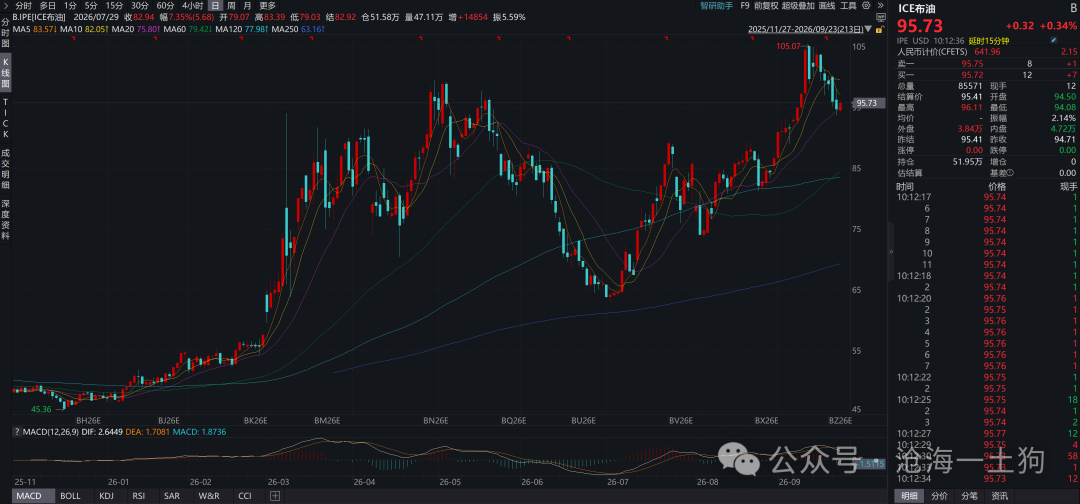Select the 1分 one-minute period

(x=70, y=5)
